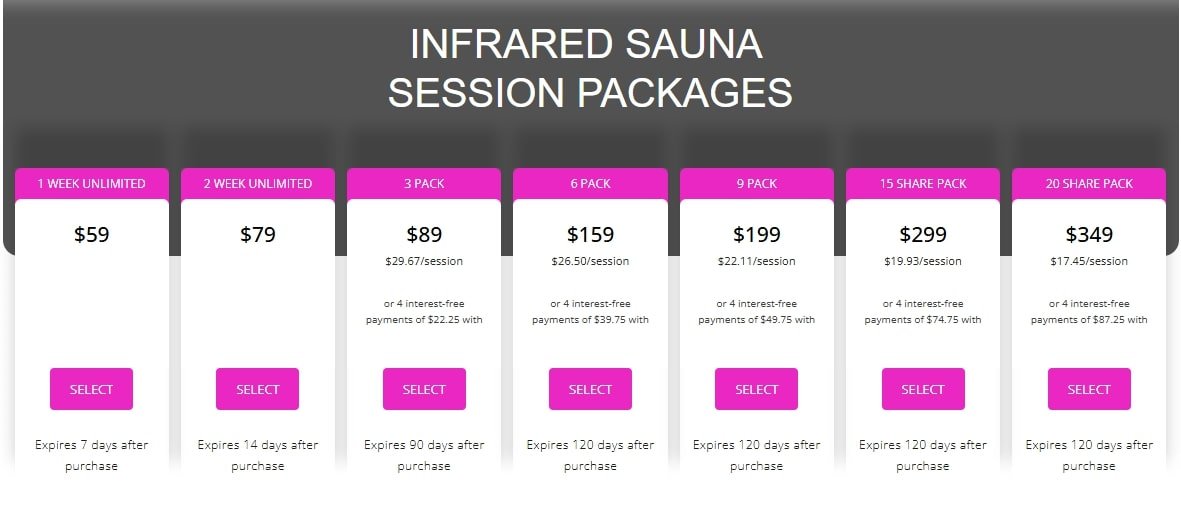1181x521 pixels.
Task: Click the 2 WEEK UNLIMITED header
Action: pos(258,184)
